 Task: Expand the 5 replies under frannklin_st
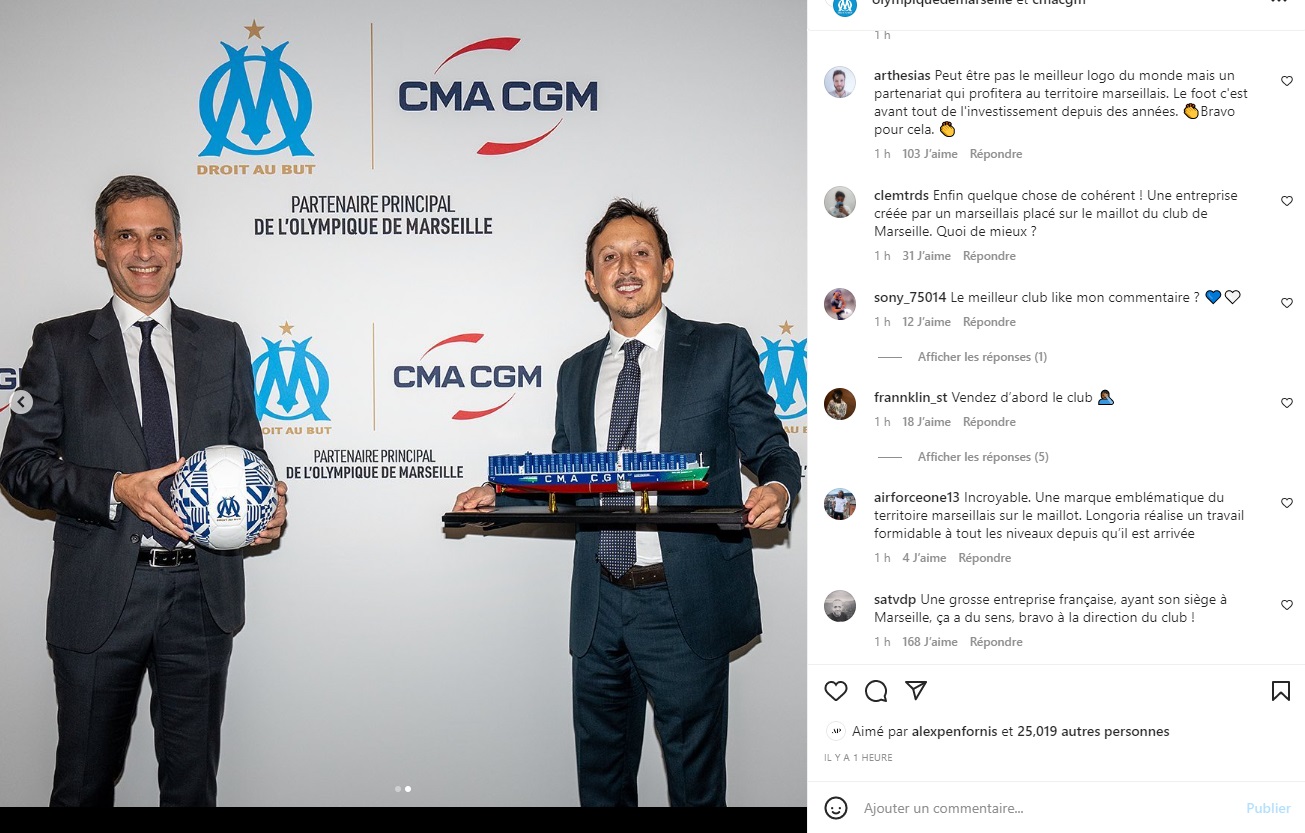(983, 457)
